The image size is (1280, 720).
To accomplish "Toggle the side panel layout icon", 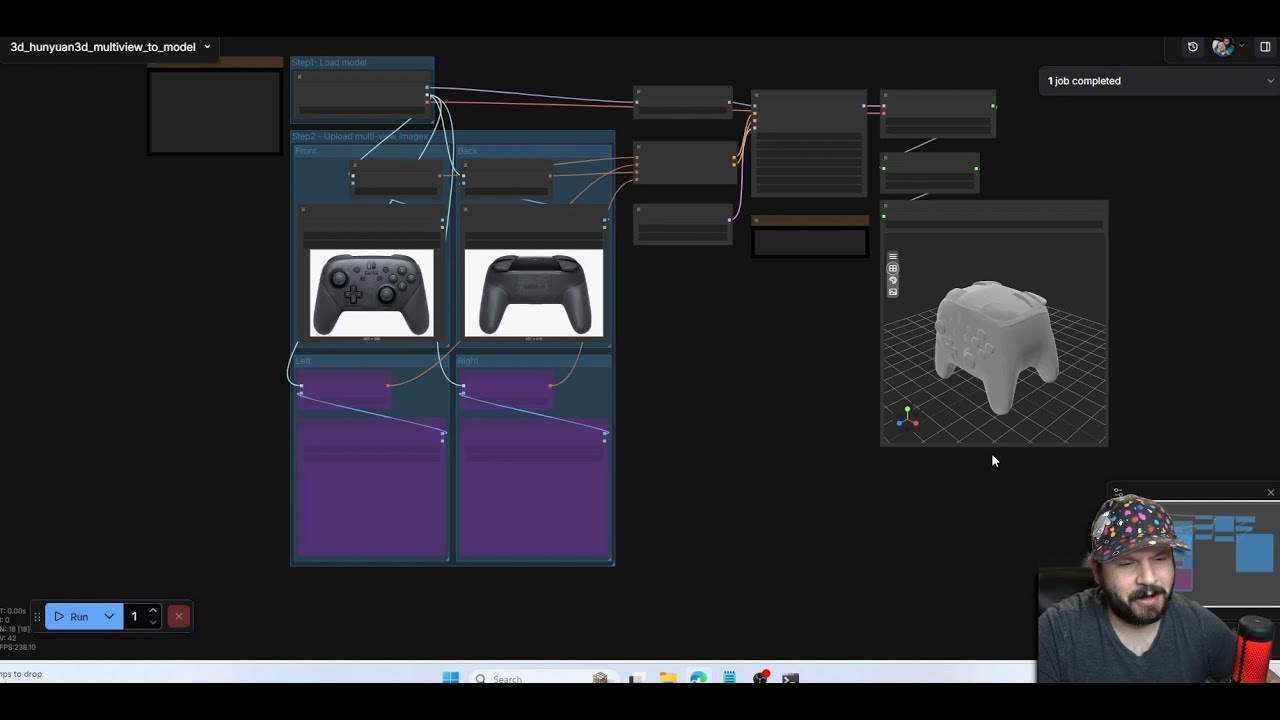I will click(1265, 47).
